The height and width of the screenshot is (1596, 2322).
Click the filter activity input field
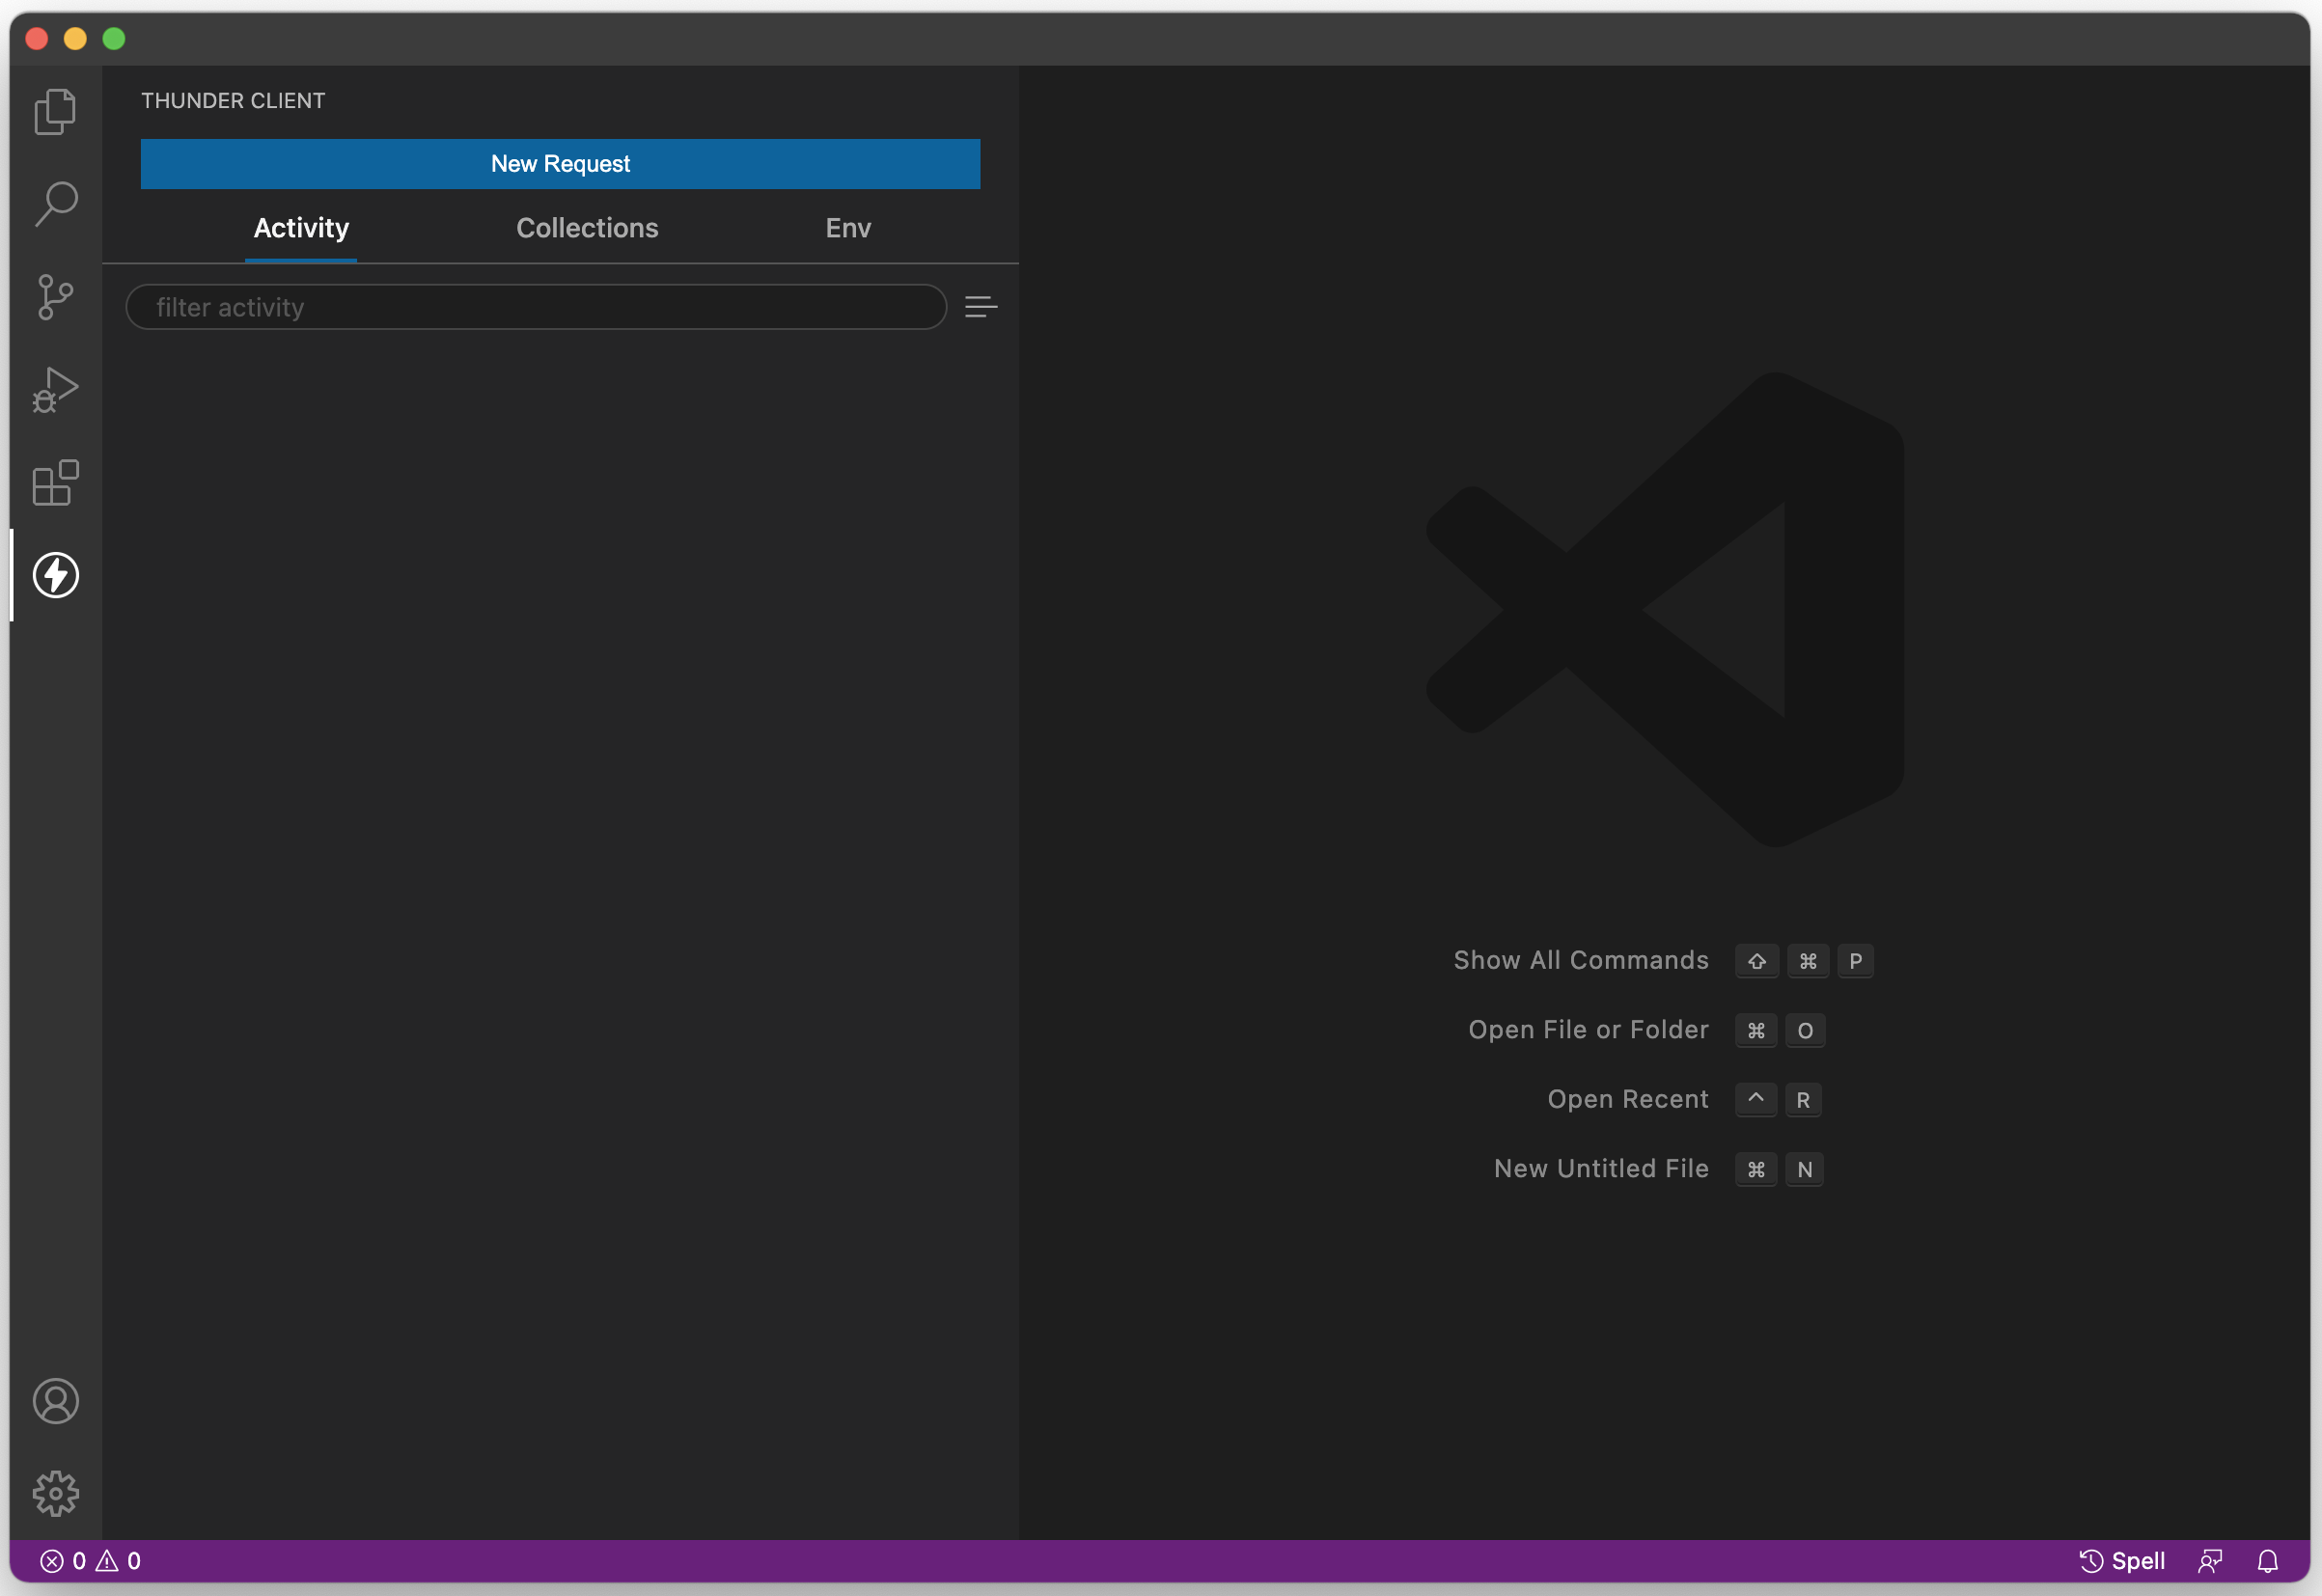pos(536,307)
